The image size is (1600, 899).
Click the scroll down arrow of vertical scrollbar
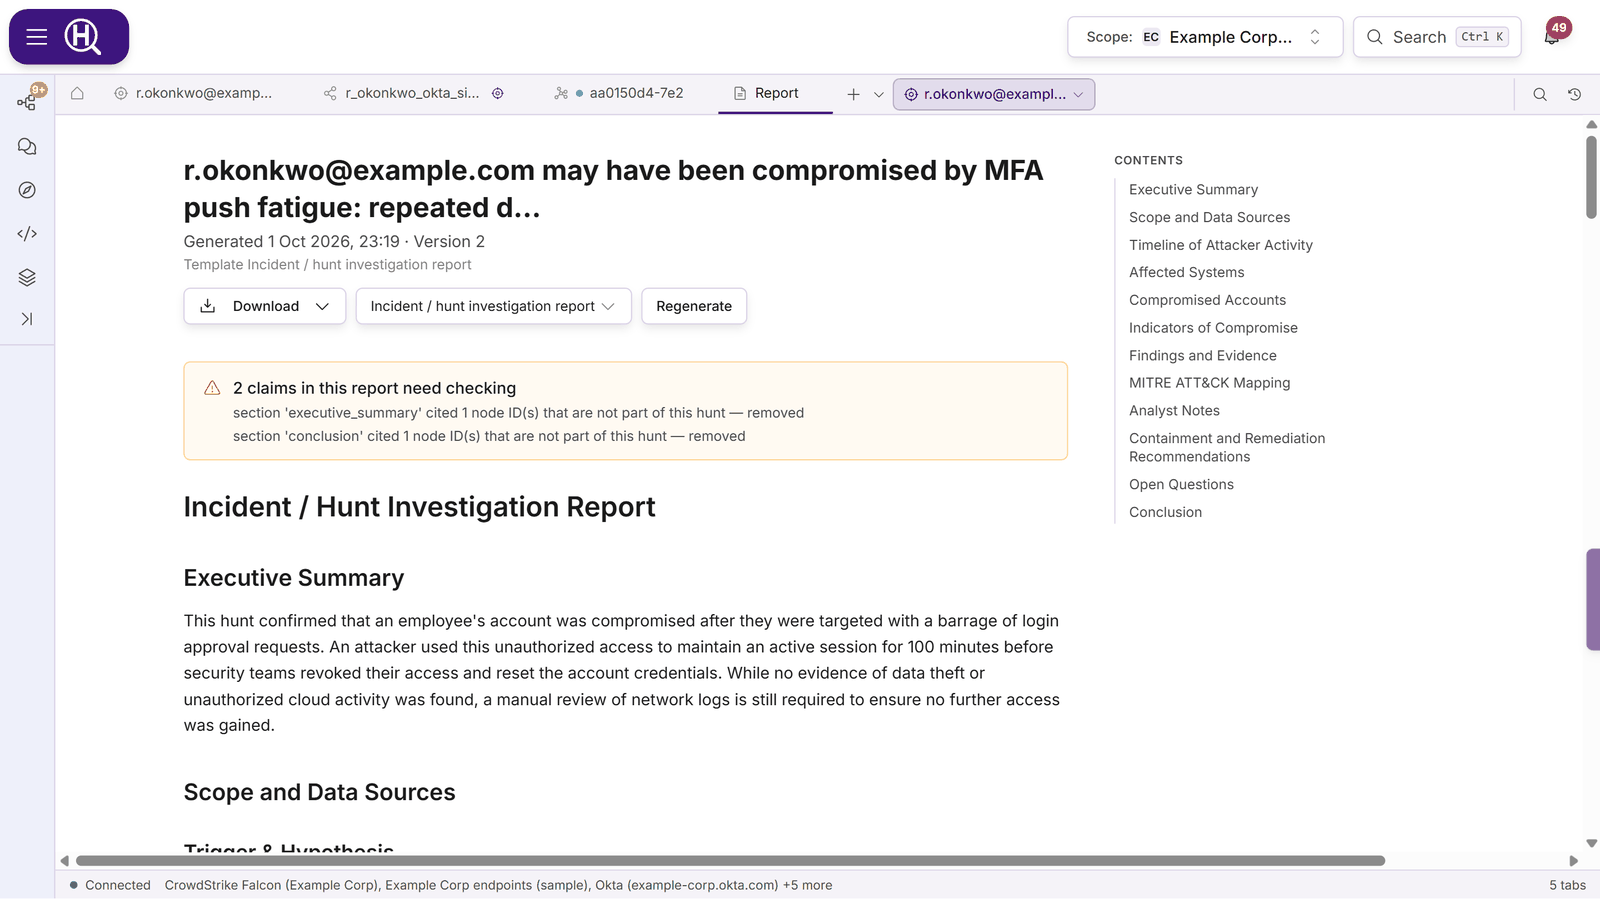(x=1591, y=843)
